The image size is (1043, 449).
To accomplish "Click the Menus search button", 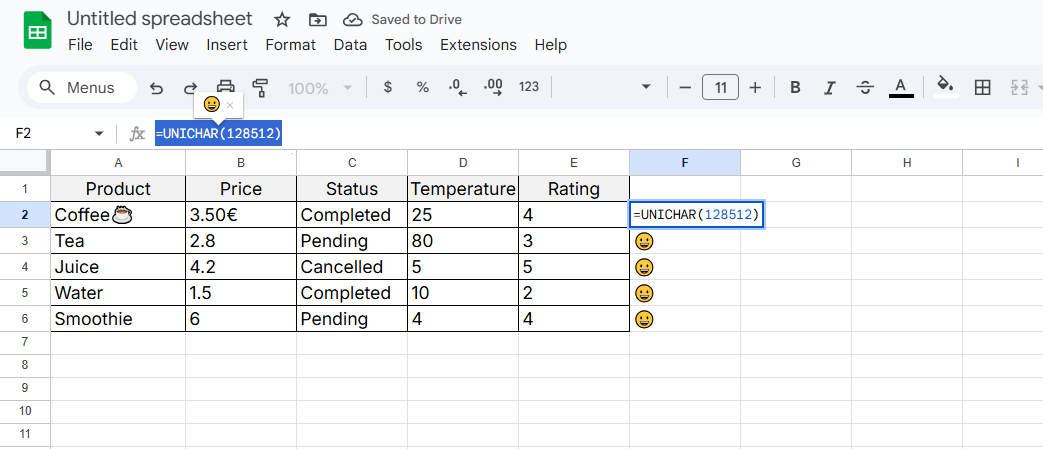I will (x=80, y=88).
